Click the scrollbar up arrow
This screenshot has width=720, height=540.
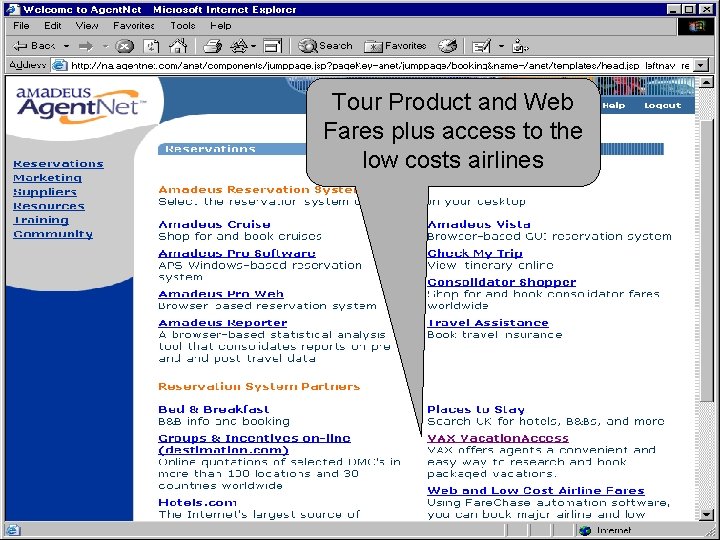[x=706, y=83]
